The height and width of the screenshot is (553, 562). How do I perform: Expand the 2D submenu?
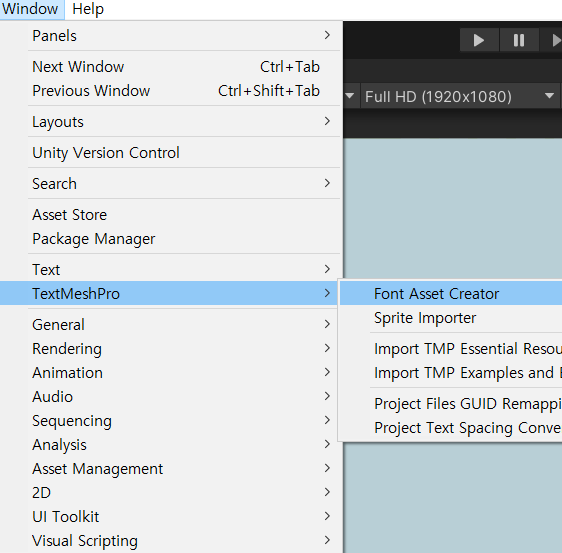[x=170, y=493]
